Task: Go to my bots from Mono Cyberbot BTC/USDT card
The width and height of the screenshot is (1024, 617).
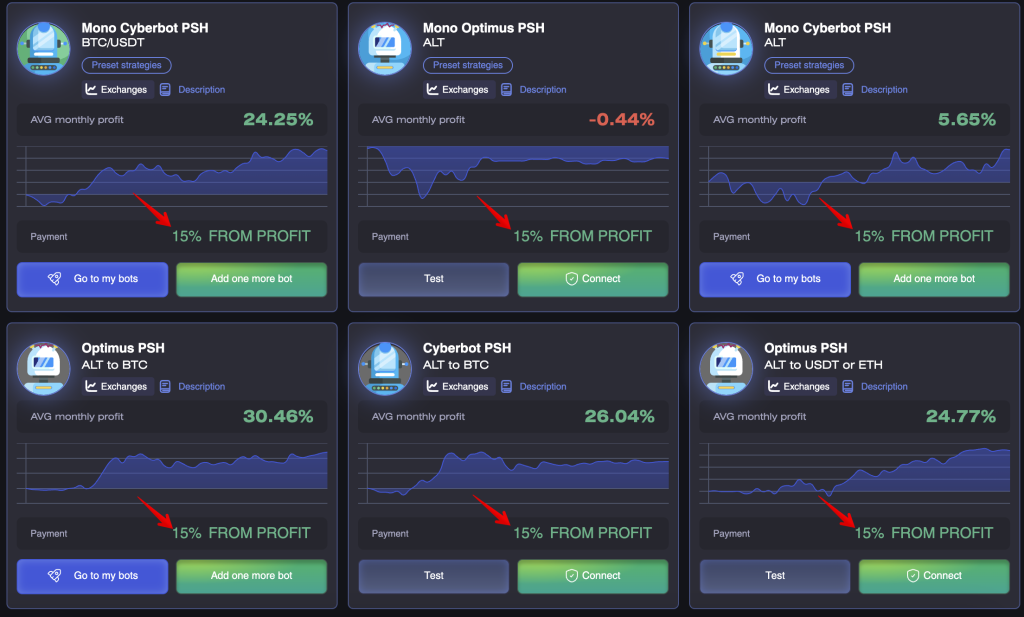Action: [92, 279]
